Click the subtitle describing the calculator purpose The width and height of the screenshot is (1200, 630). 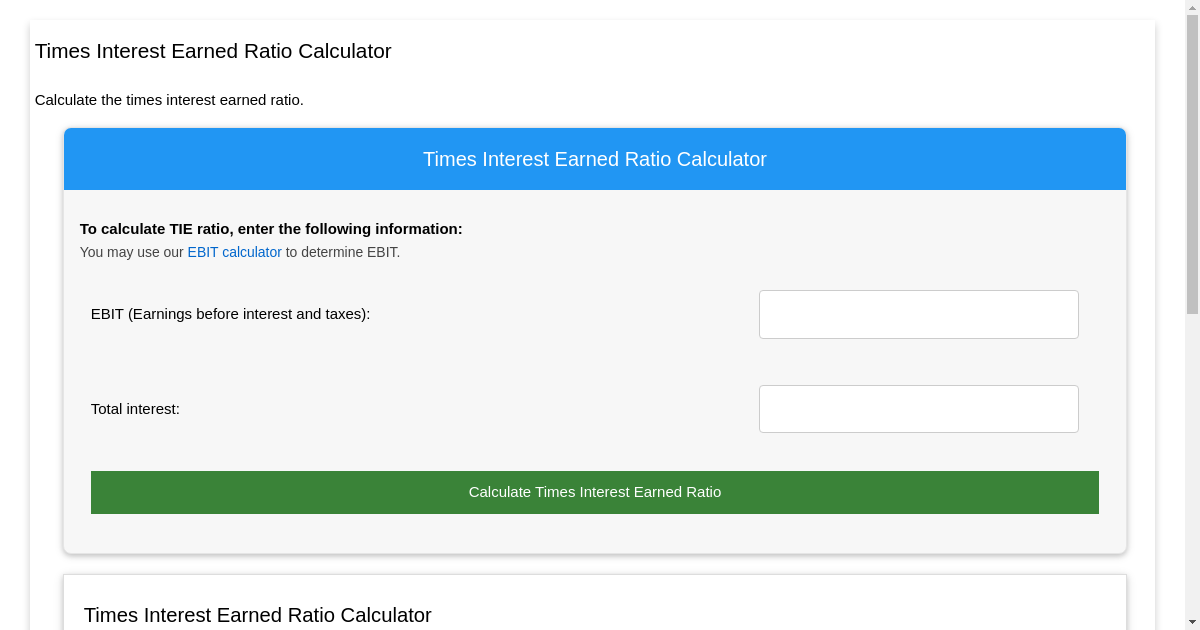click(169, 100)
